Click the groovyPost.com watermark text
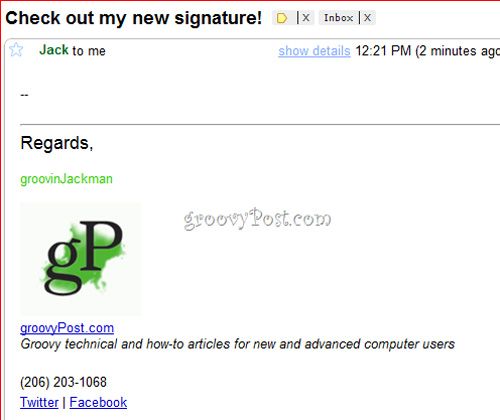This screenshot has height=420, width=500. pos(257,219)
